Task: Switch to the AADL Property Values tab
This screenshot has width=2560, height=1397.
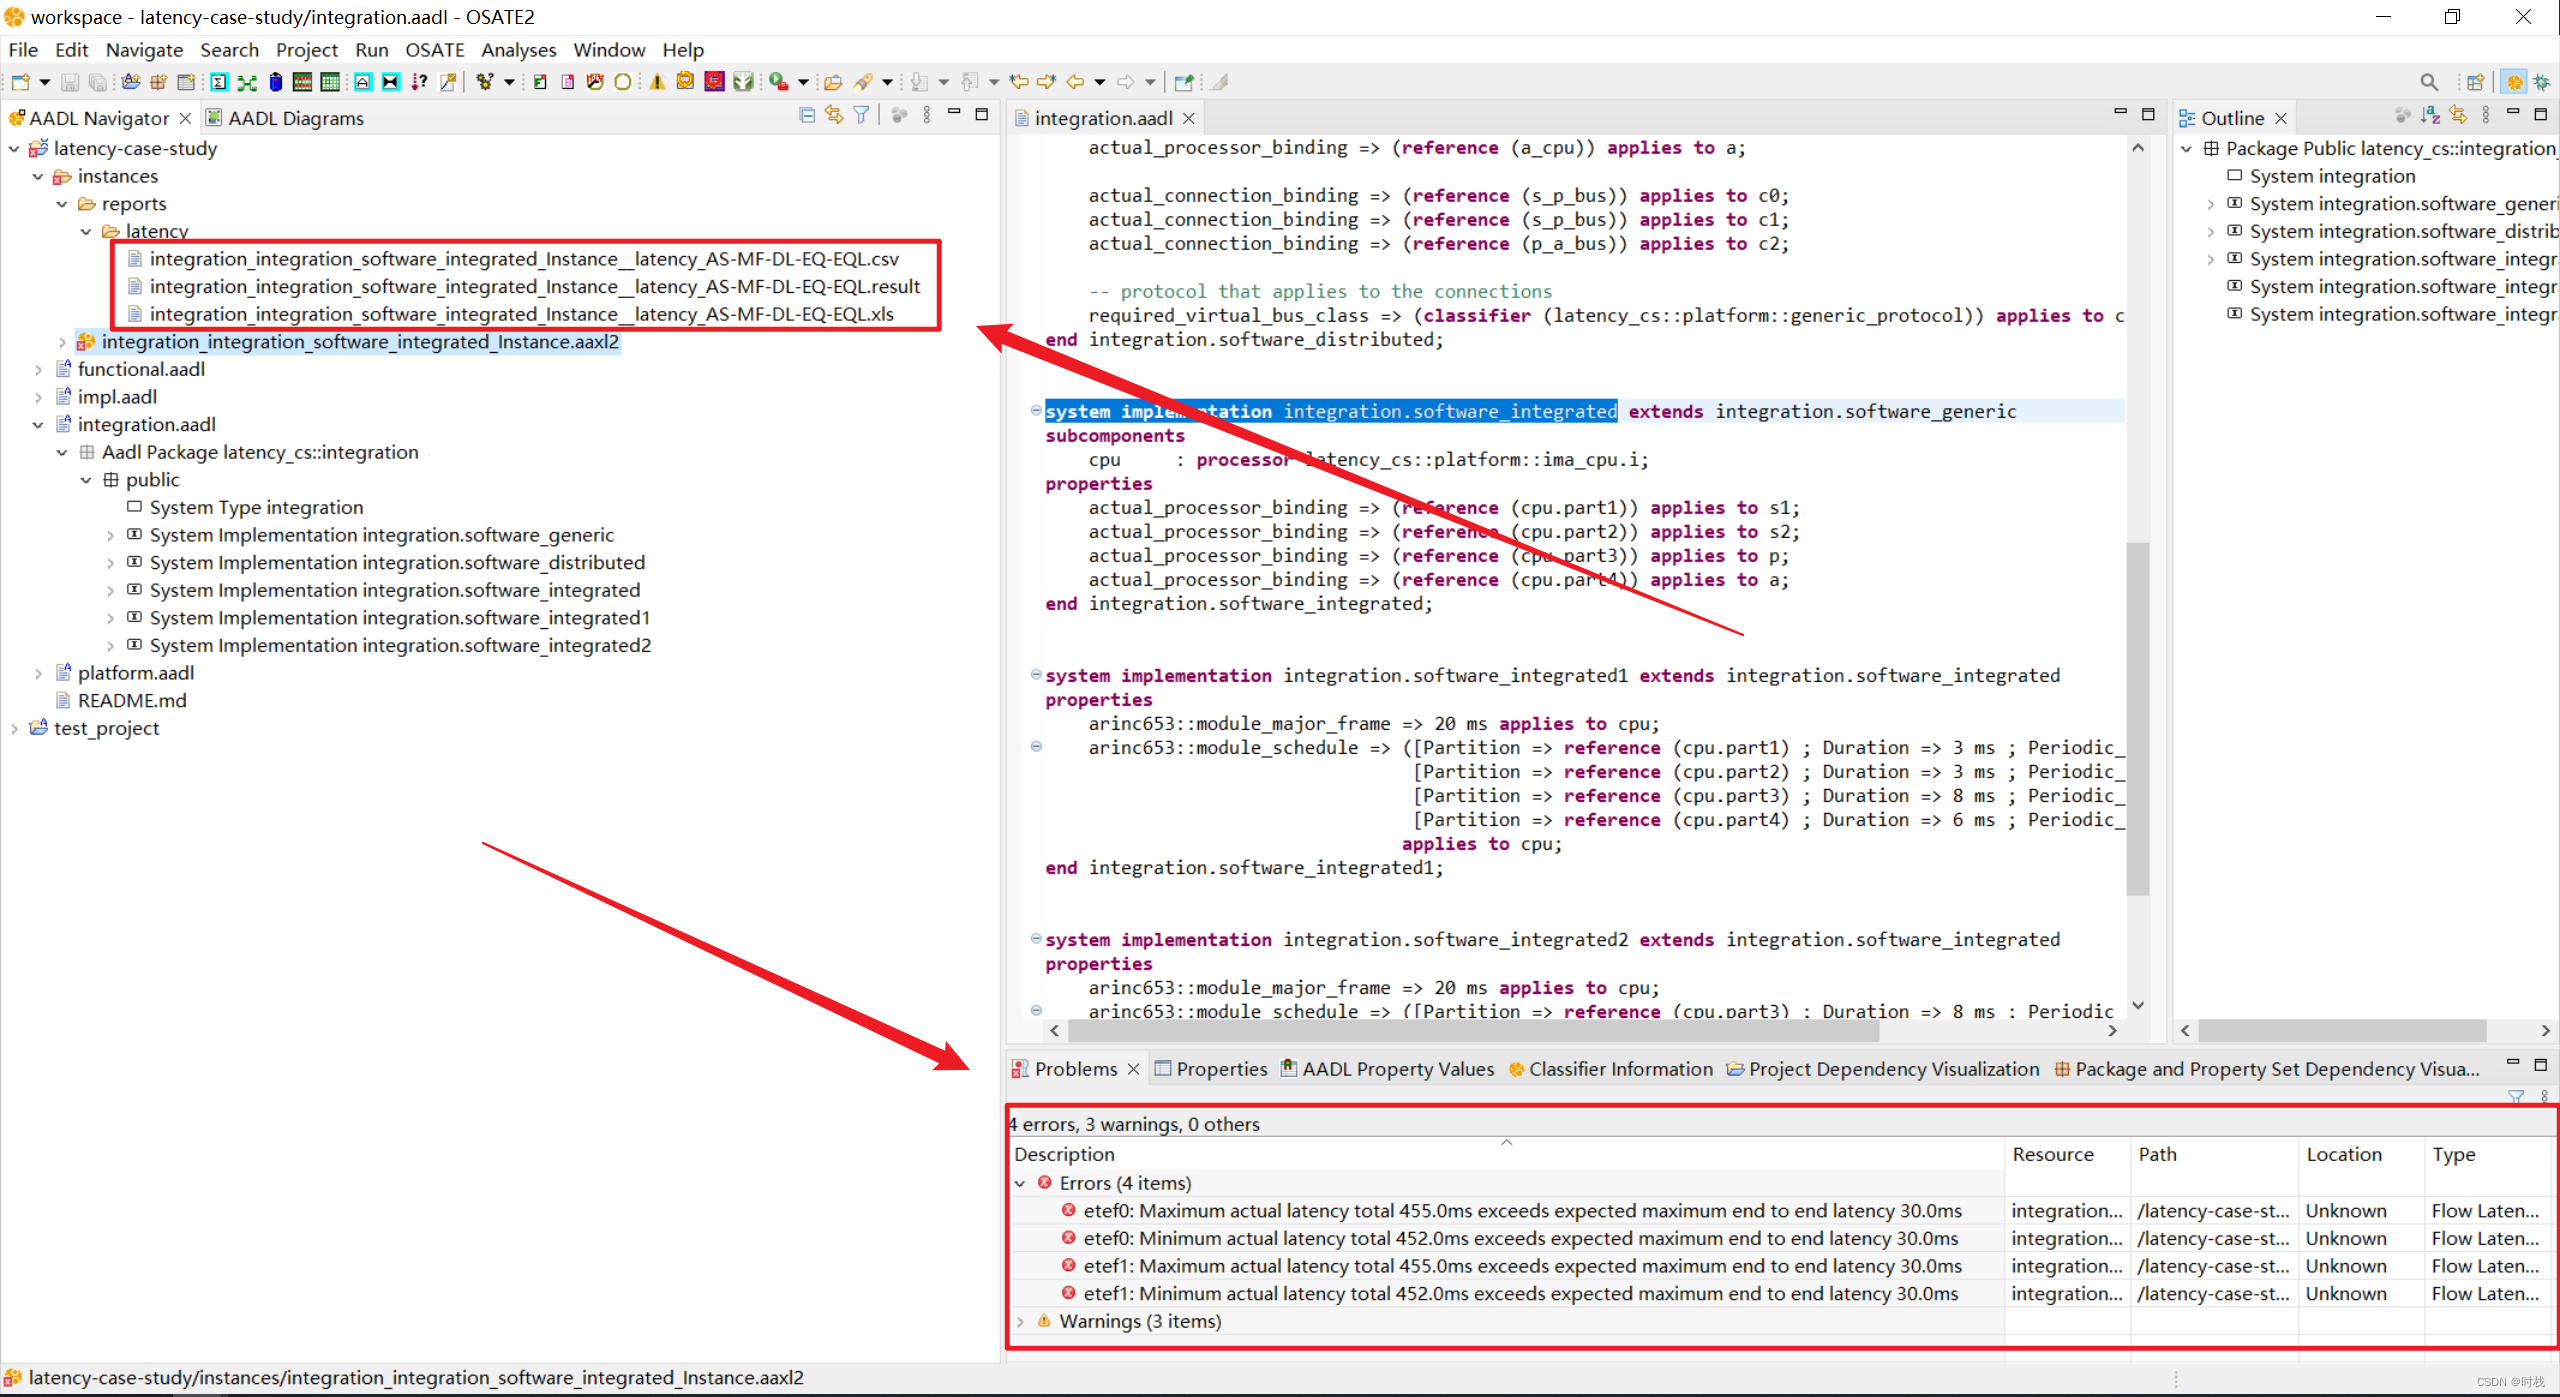Action: [1397, 1068]
